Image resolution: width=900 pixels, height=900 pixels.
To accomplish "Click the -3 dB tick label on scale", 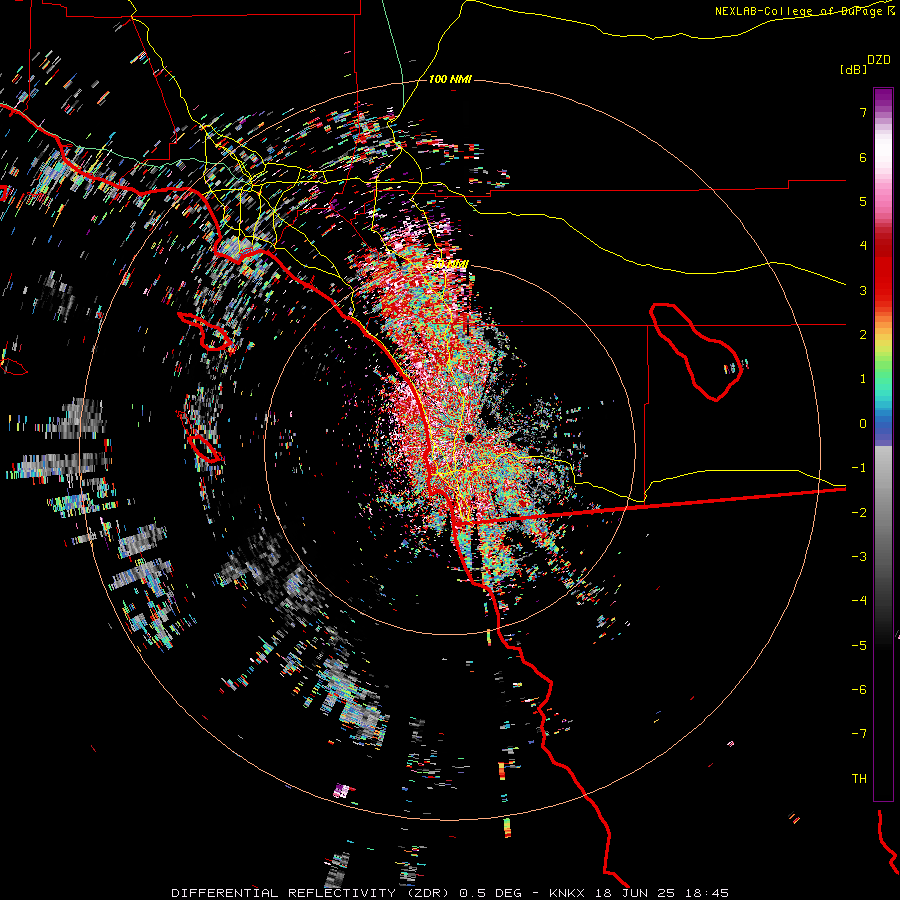I will tap(859, 557).
